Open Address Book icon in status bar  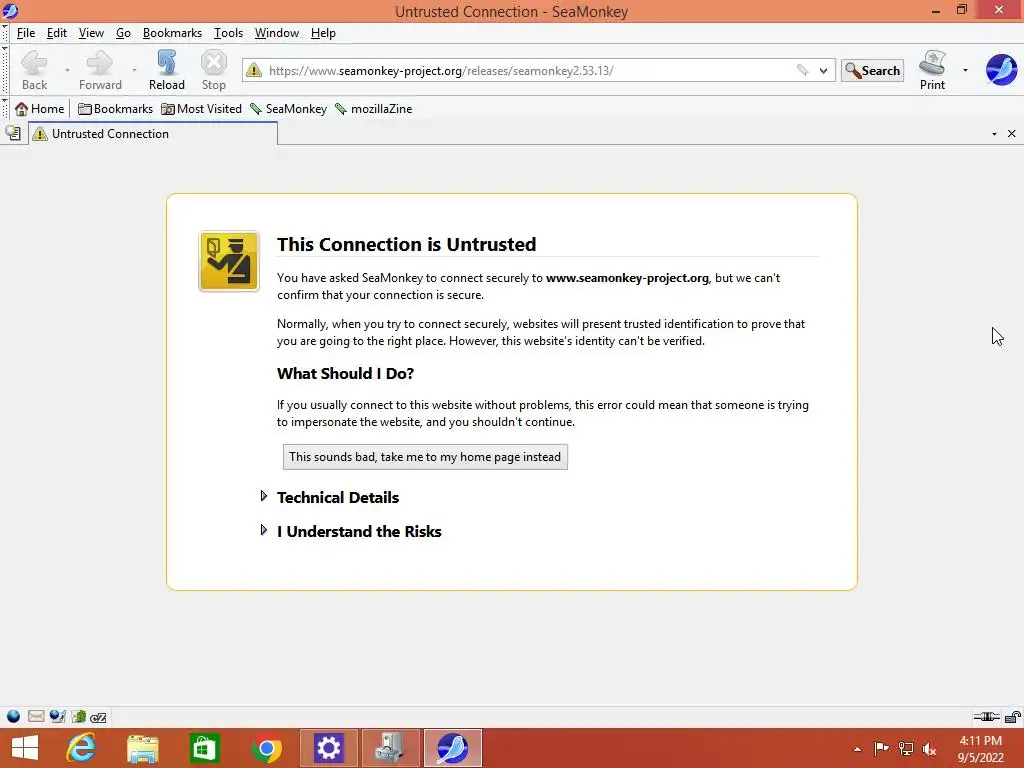pyautogui.click(x=79, y=716)
